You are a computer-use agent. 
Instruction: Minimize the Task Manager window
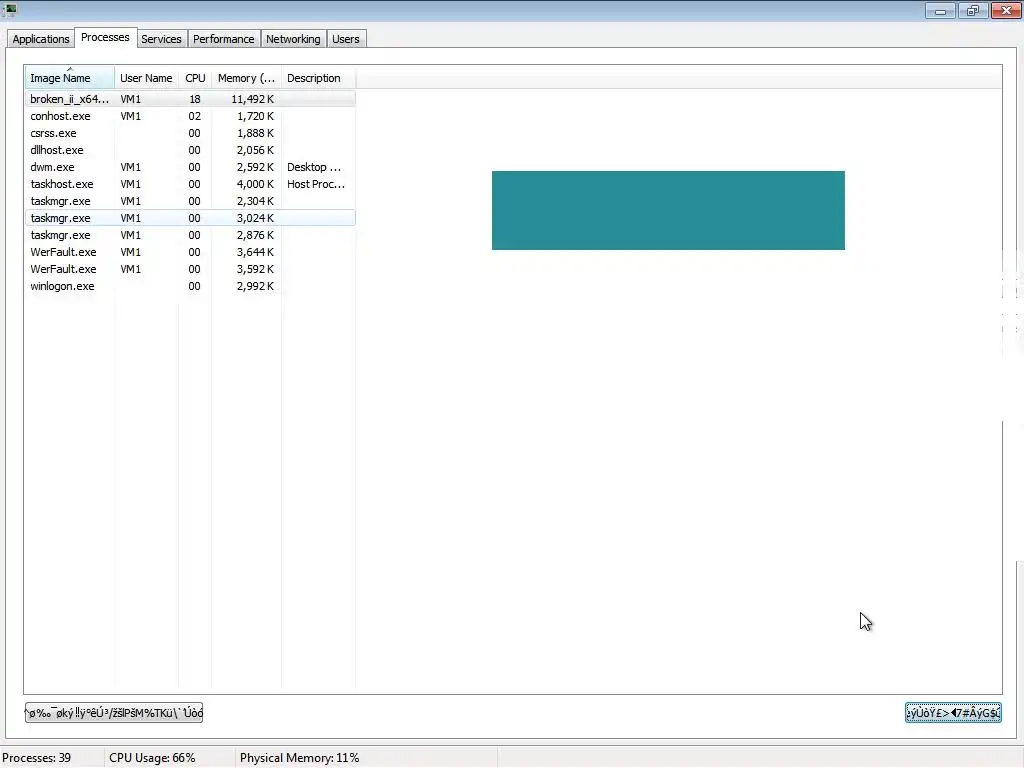pos(940,10)
